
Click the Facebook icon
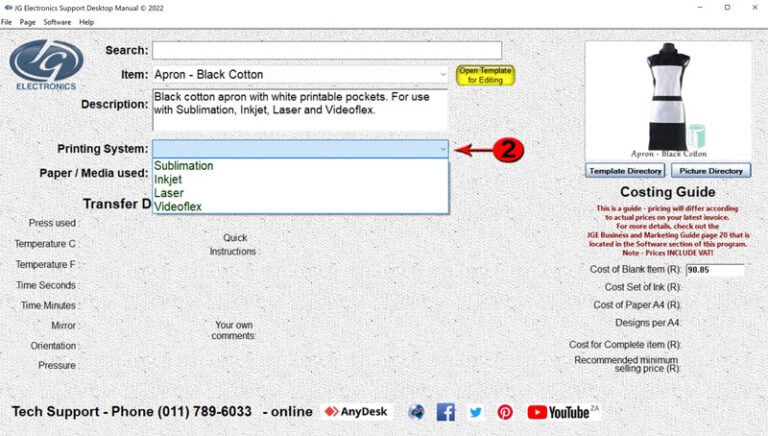click(446, 412)
